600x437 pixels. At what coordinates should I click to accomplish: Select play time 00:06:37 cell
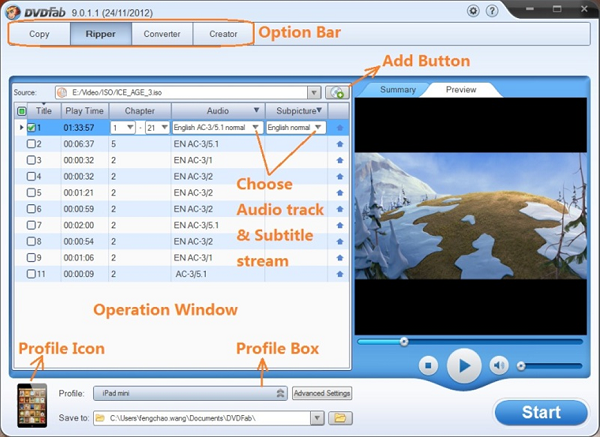pos(79,144)
